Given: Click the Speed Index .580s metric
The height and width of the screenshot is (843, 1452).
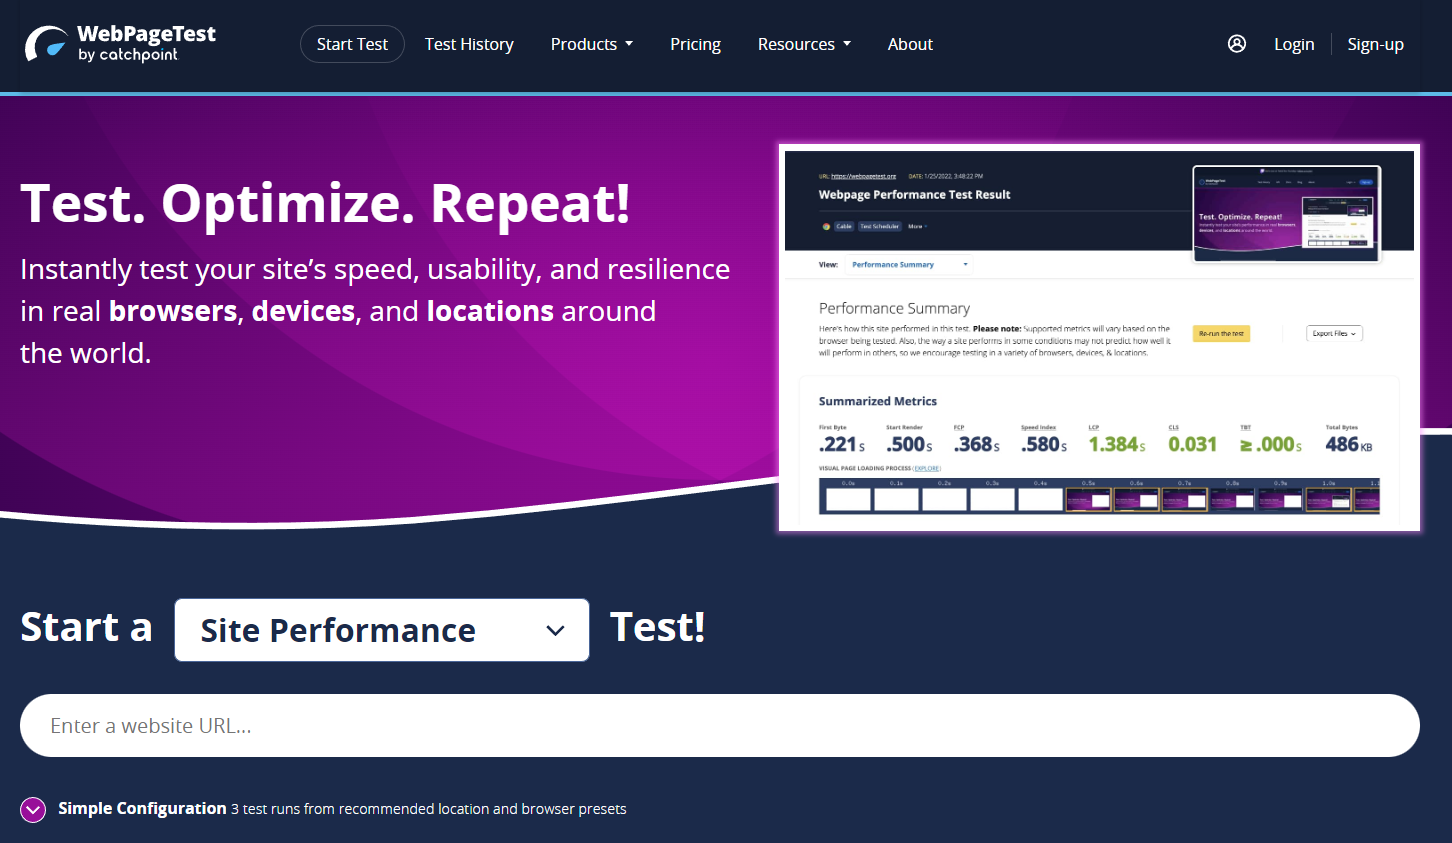Looking at the screenshot, I should [1044, 441].
